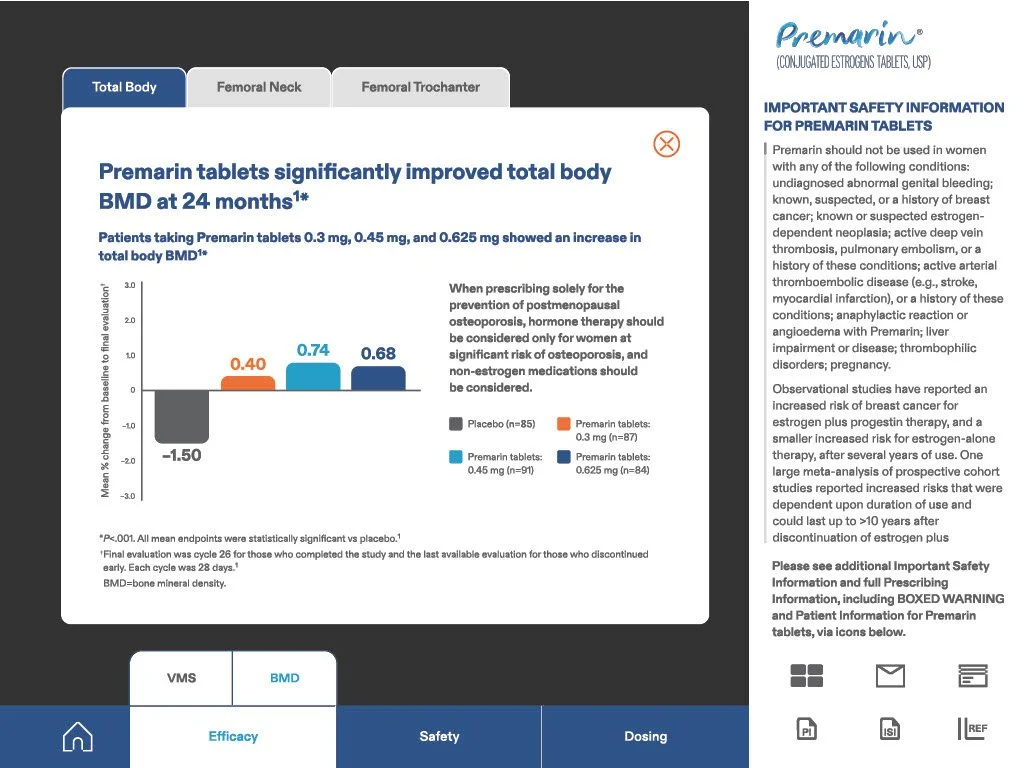
Task: Open the PI prescribing information icon
Action: tap(807, 729)
